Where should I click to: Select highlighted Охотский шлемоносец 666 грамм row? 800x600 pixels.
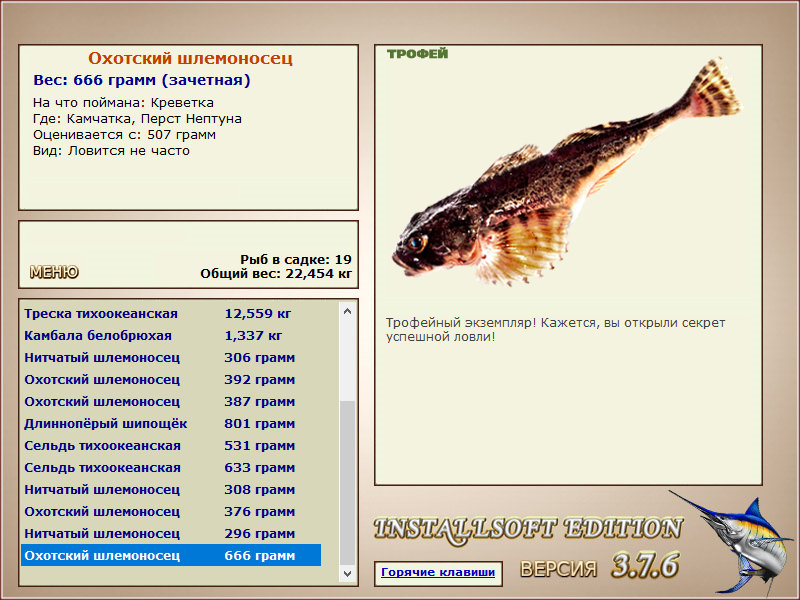[171, 555]
